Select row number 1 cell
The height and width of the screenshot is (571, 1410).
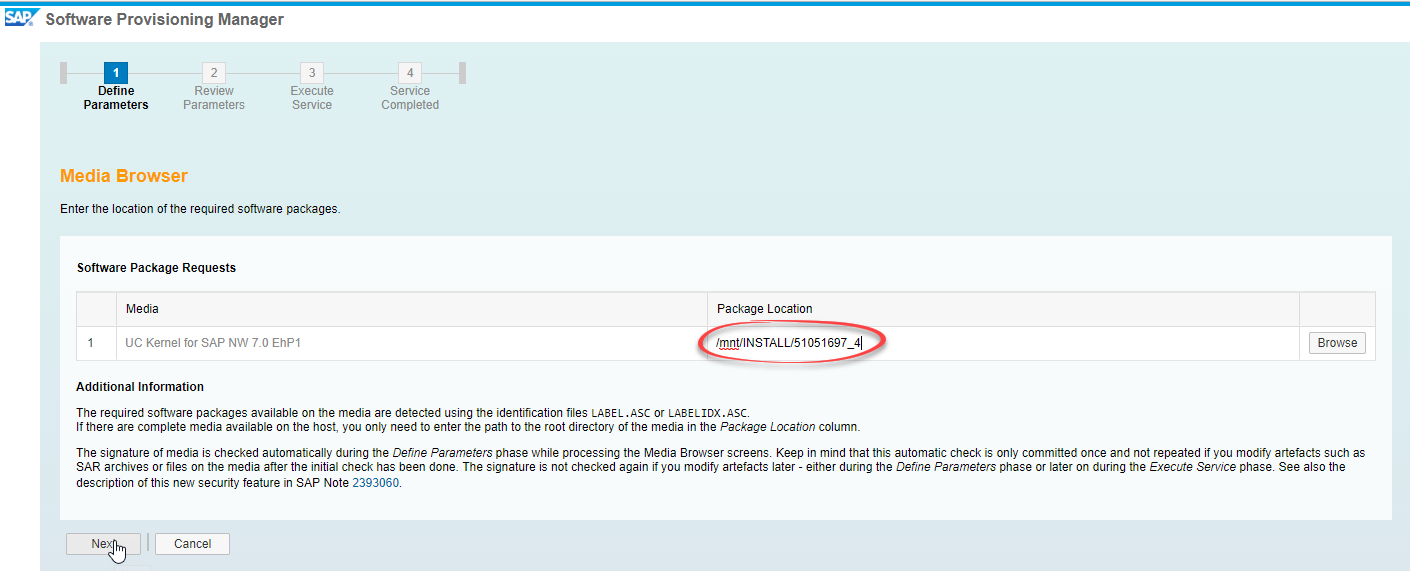[x=96, y=343]
